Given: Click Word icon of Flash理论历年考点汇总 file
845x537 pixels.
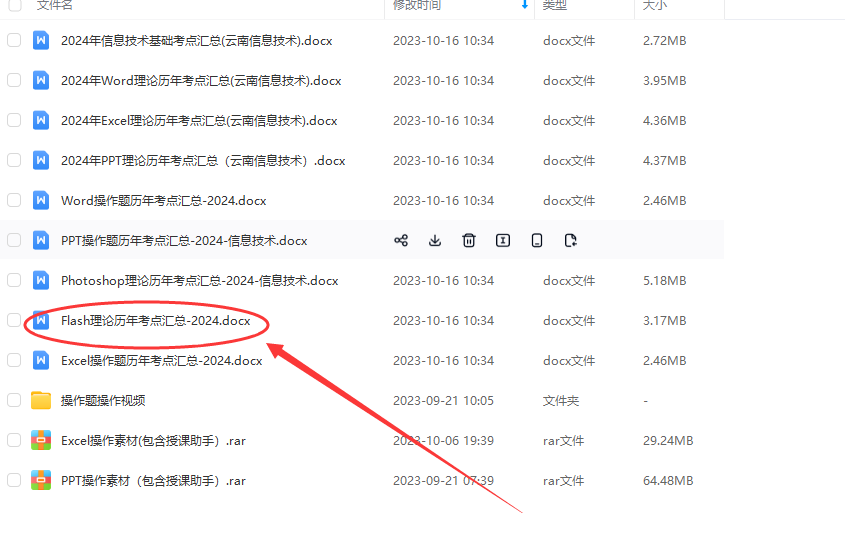Looking at the screenshot, I should click(x=41, y=320).
